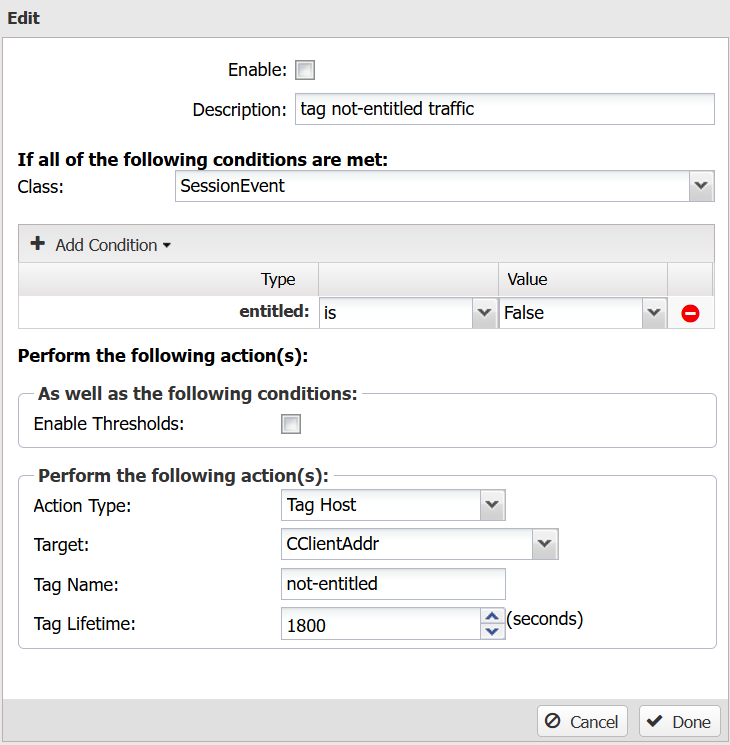Click the Cancel button
This screenshot has height=745, width=730.
pyautogui.click(x=582, y=721)
